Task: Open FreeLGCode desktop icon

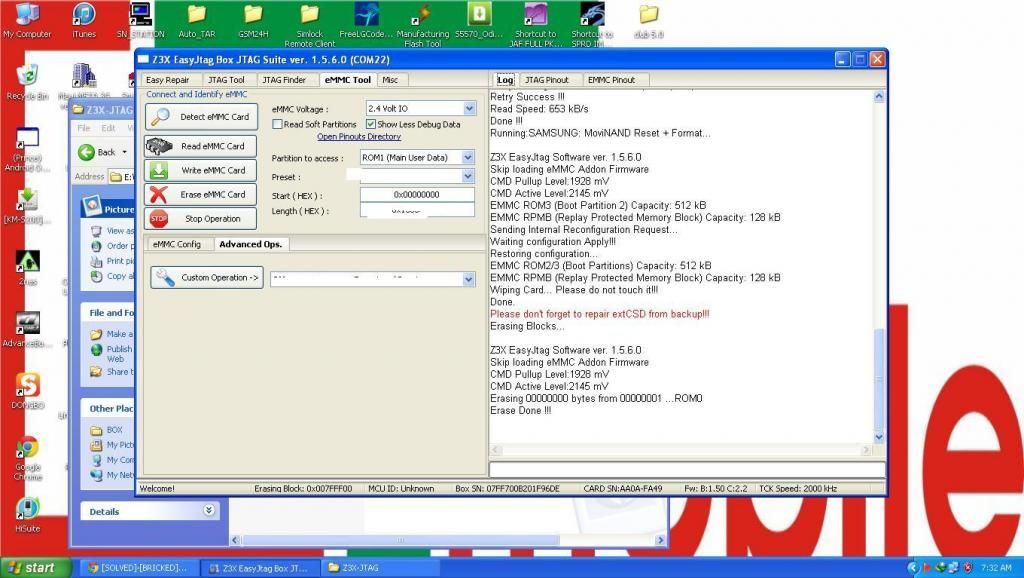Action: tap(366, 21)
